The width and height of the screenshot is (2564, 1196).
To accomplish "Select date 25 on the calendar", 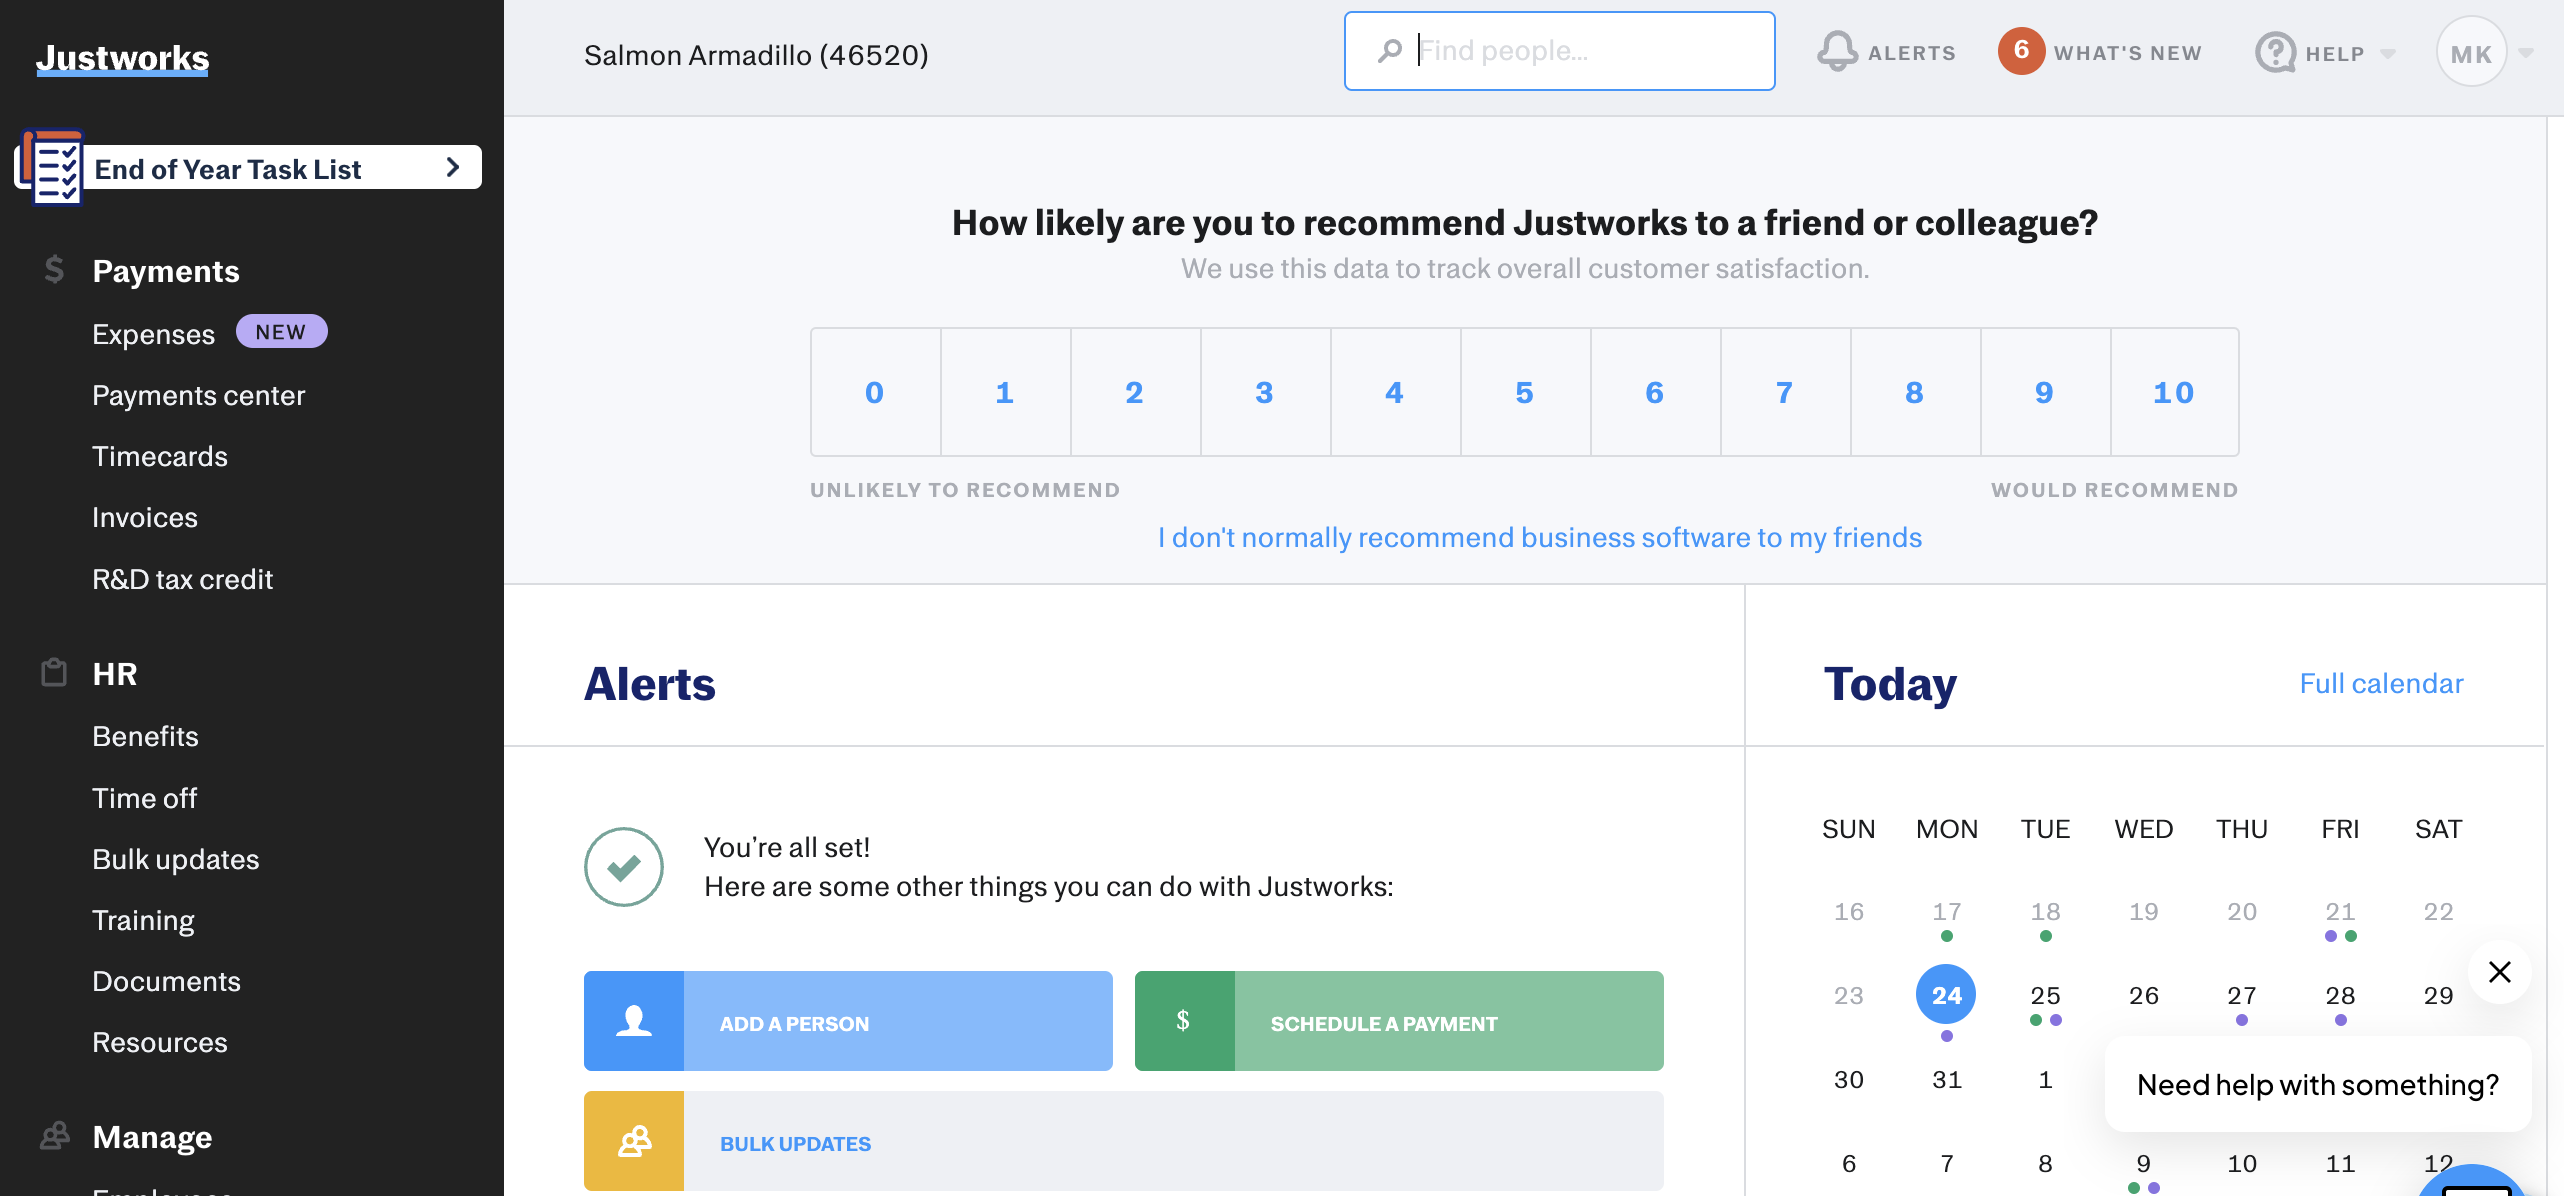I will coord(2045,996).
